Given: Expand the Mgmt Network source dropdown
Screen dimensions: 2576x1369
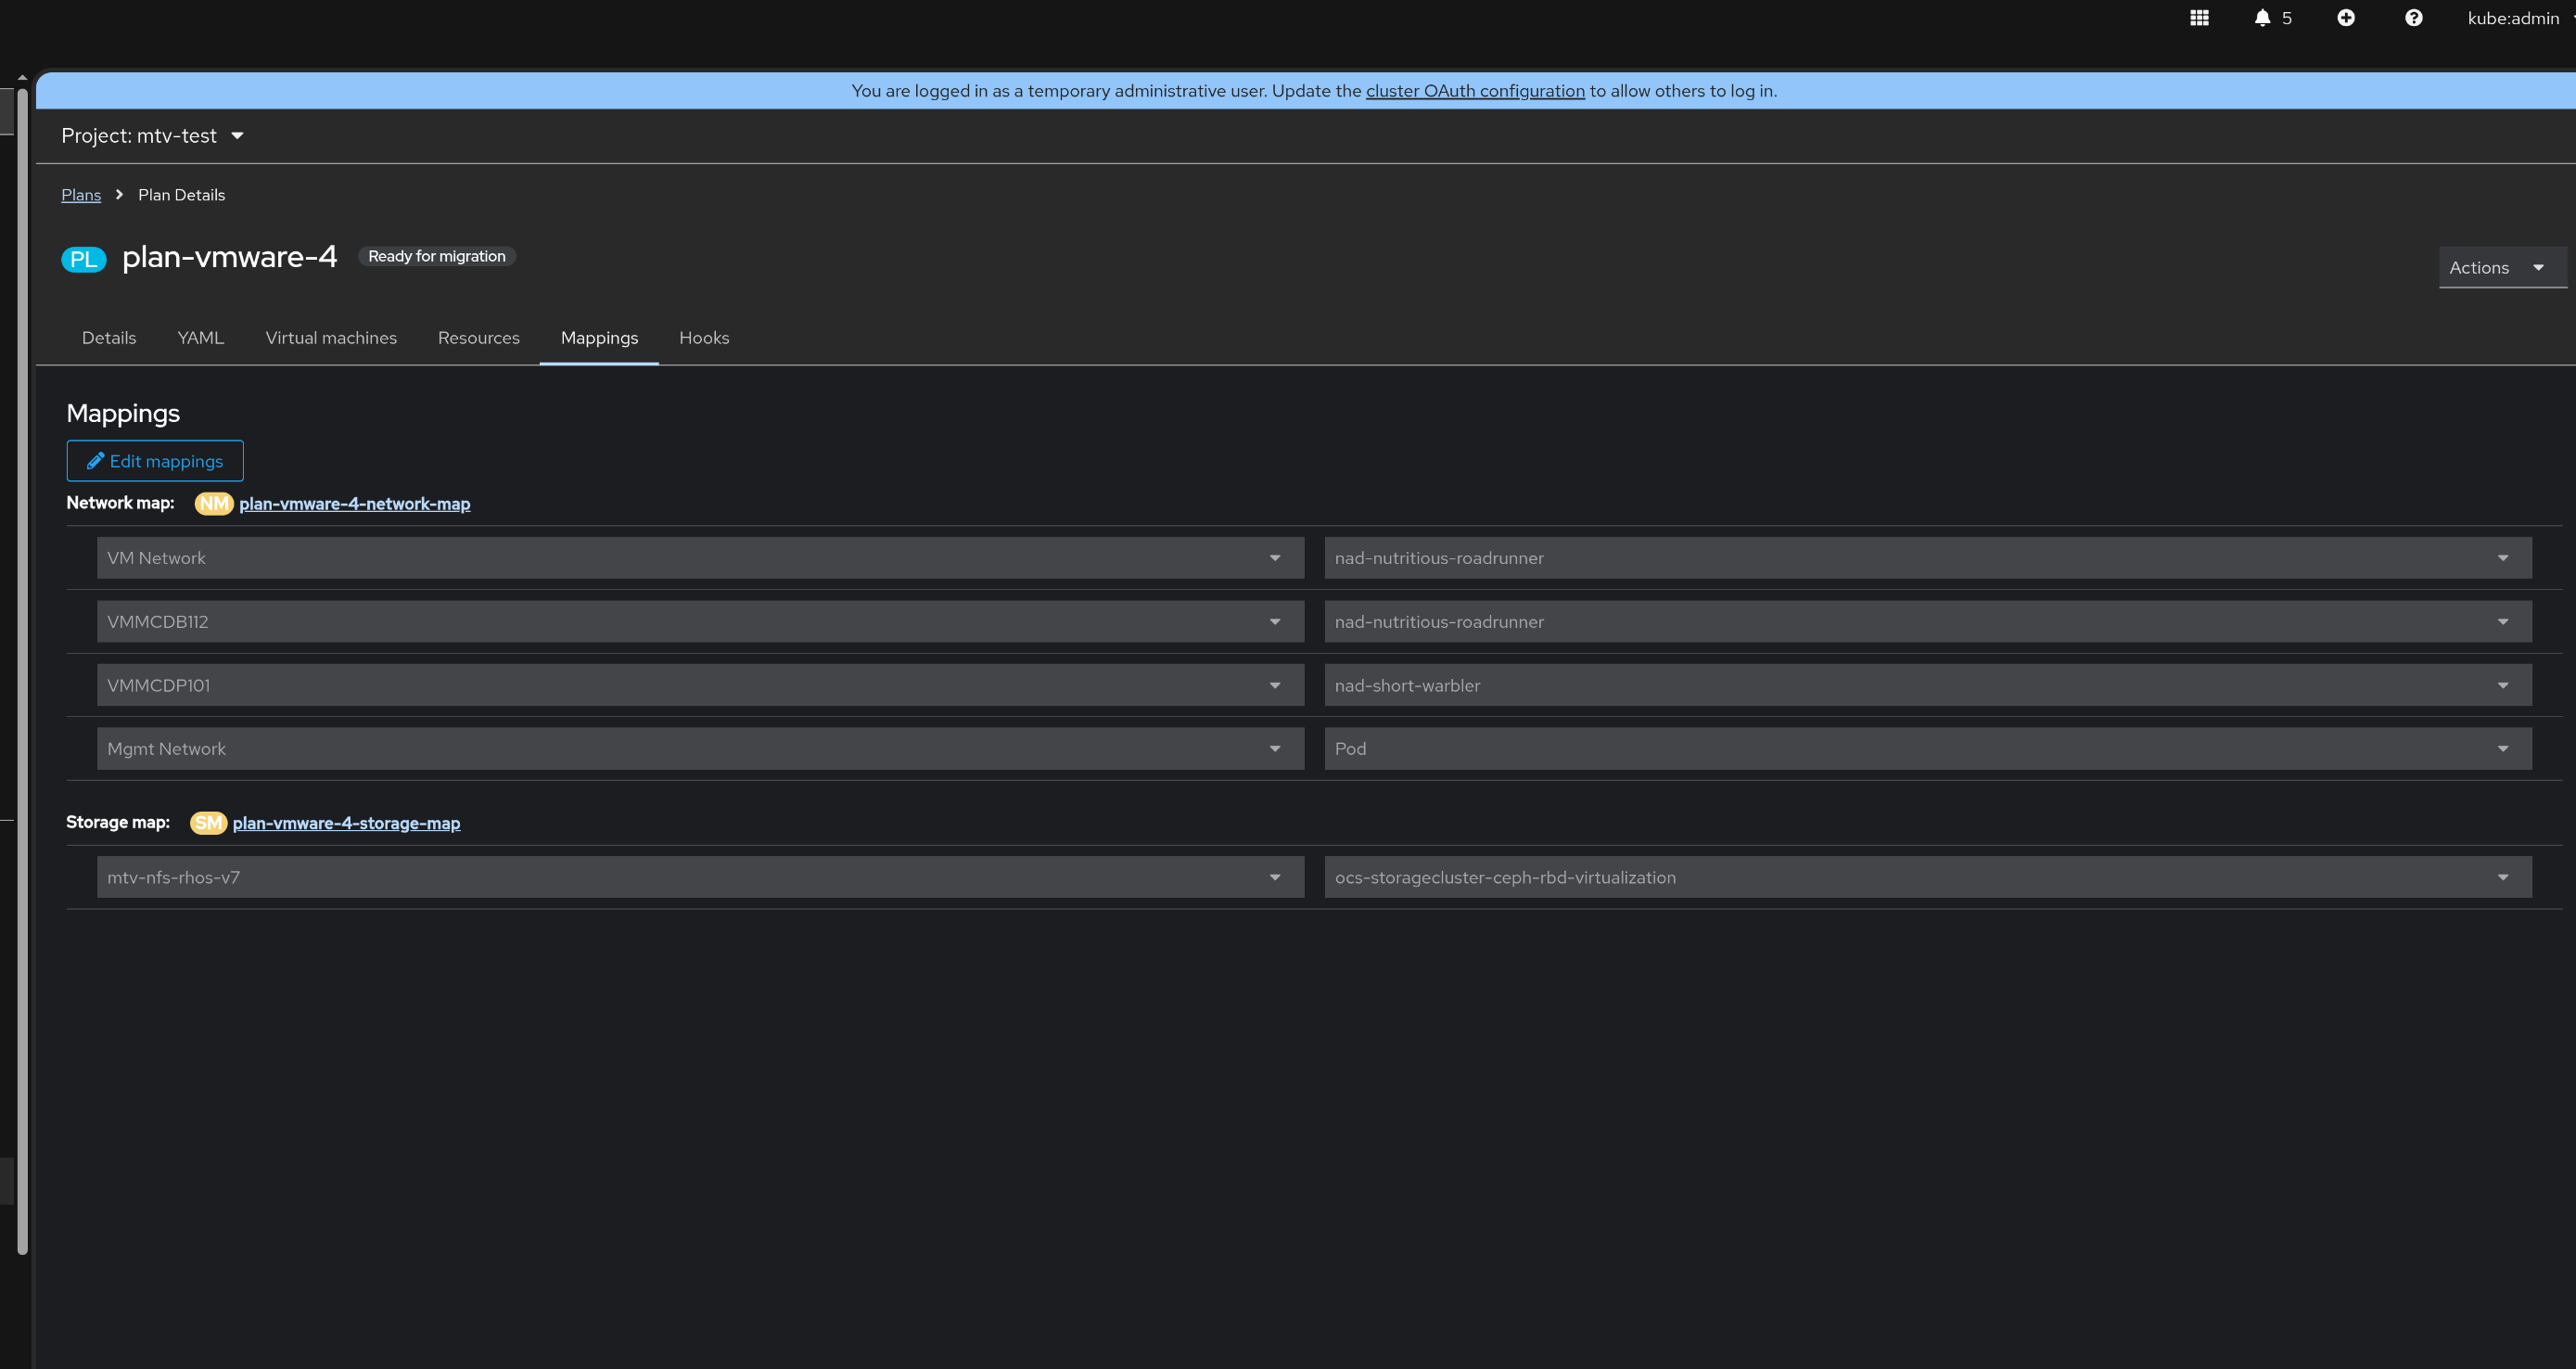Looking at the screenshot, I should tap(700, 749).
